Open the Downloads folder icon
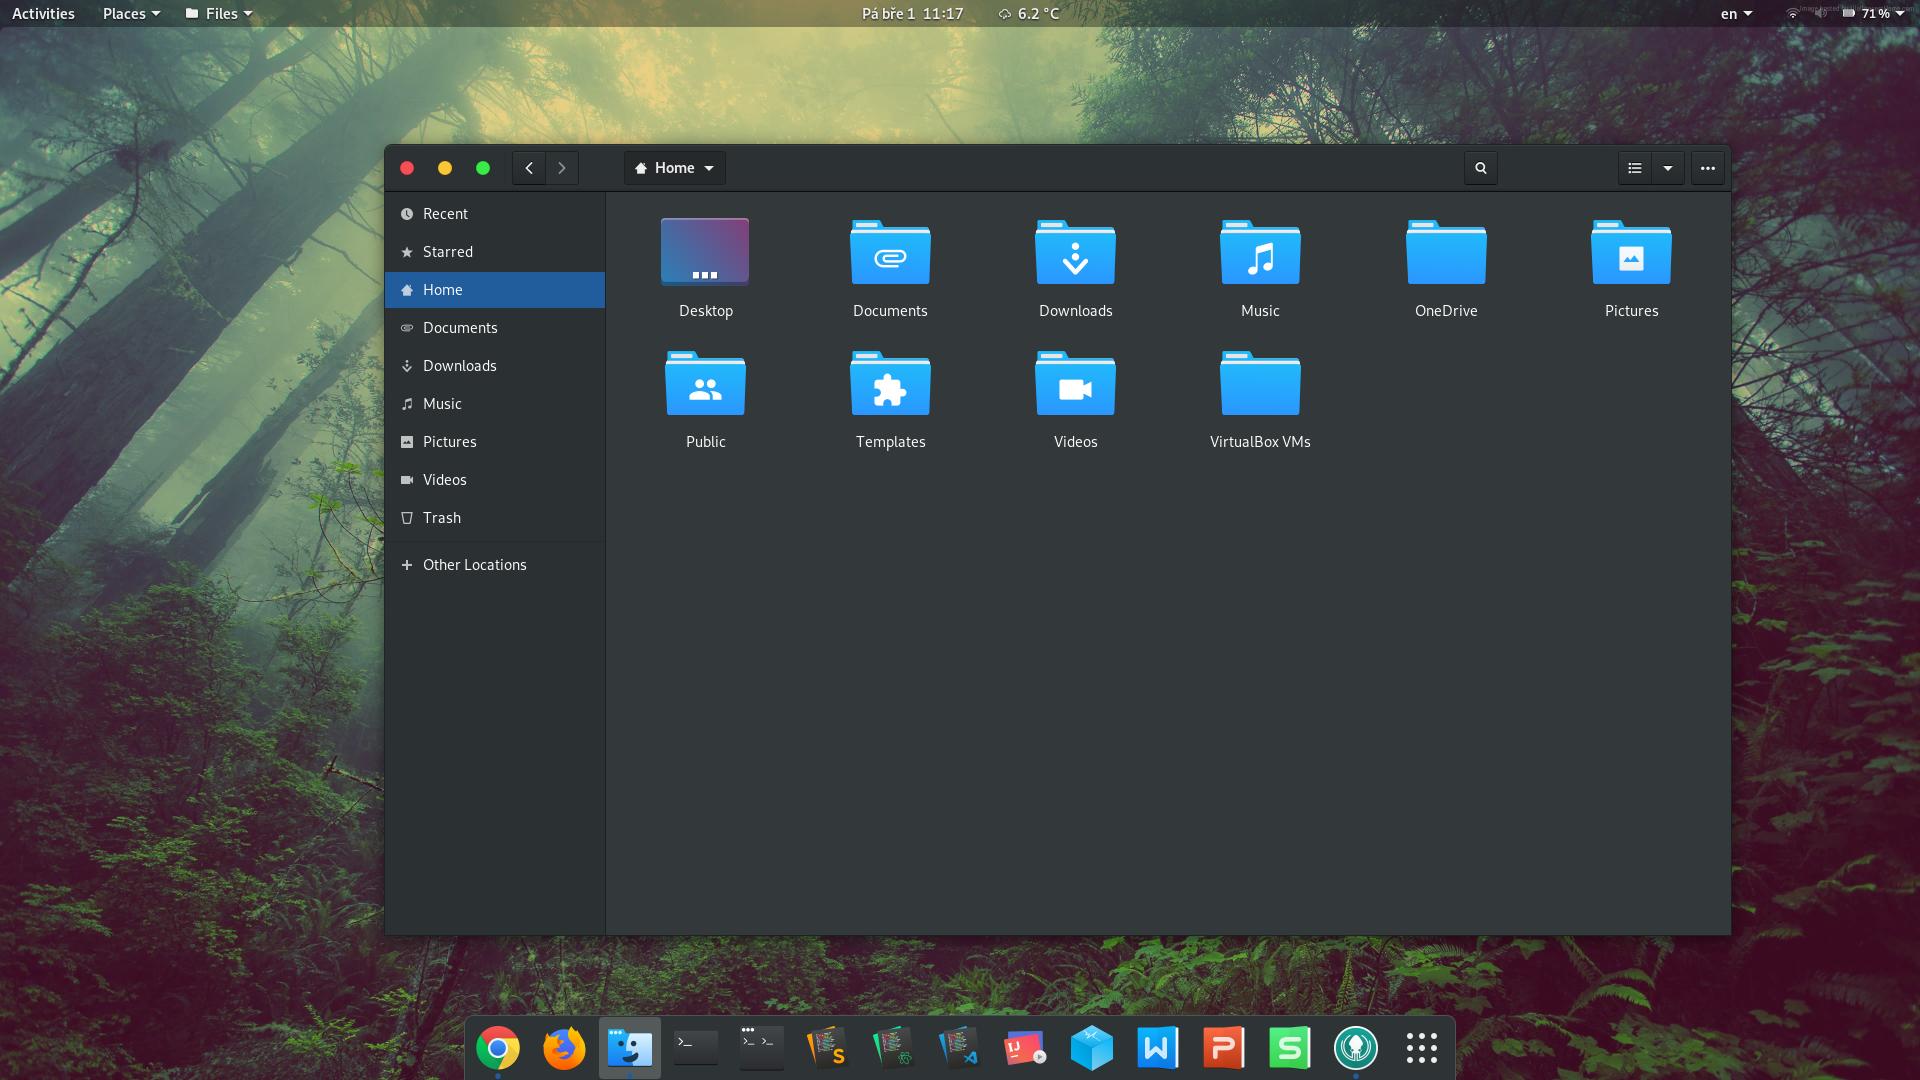This screenshot has height=1080, width=1920. (x=1075, y=254)
